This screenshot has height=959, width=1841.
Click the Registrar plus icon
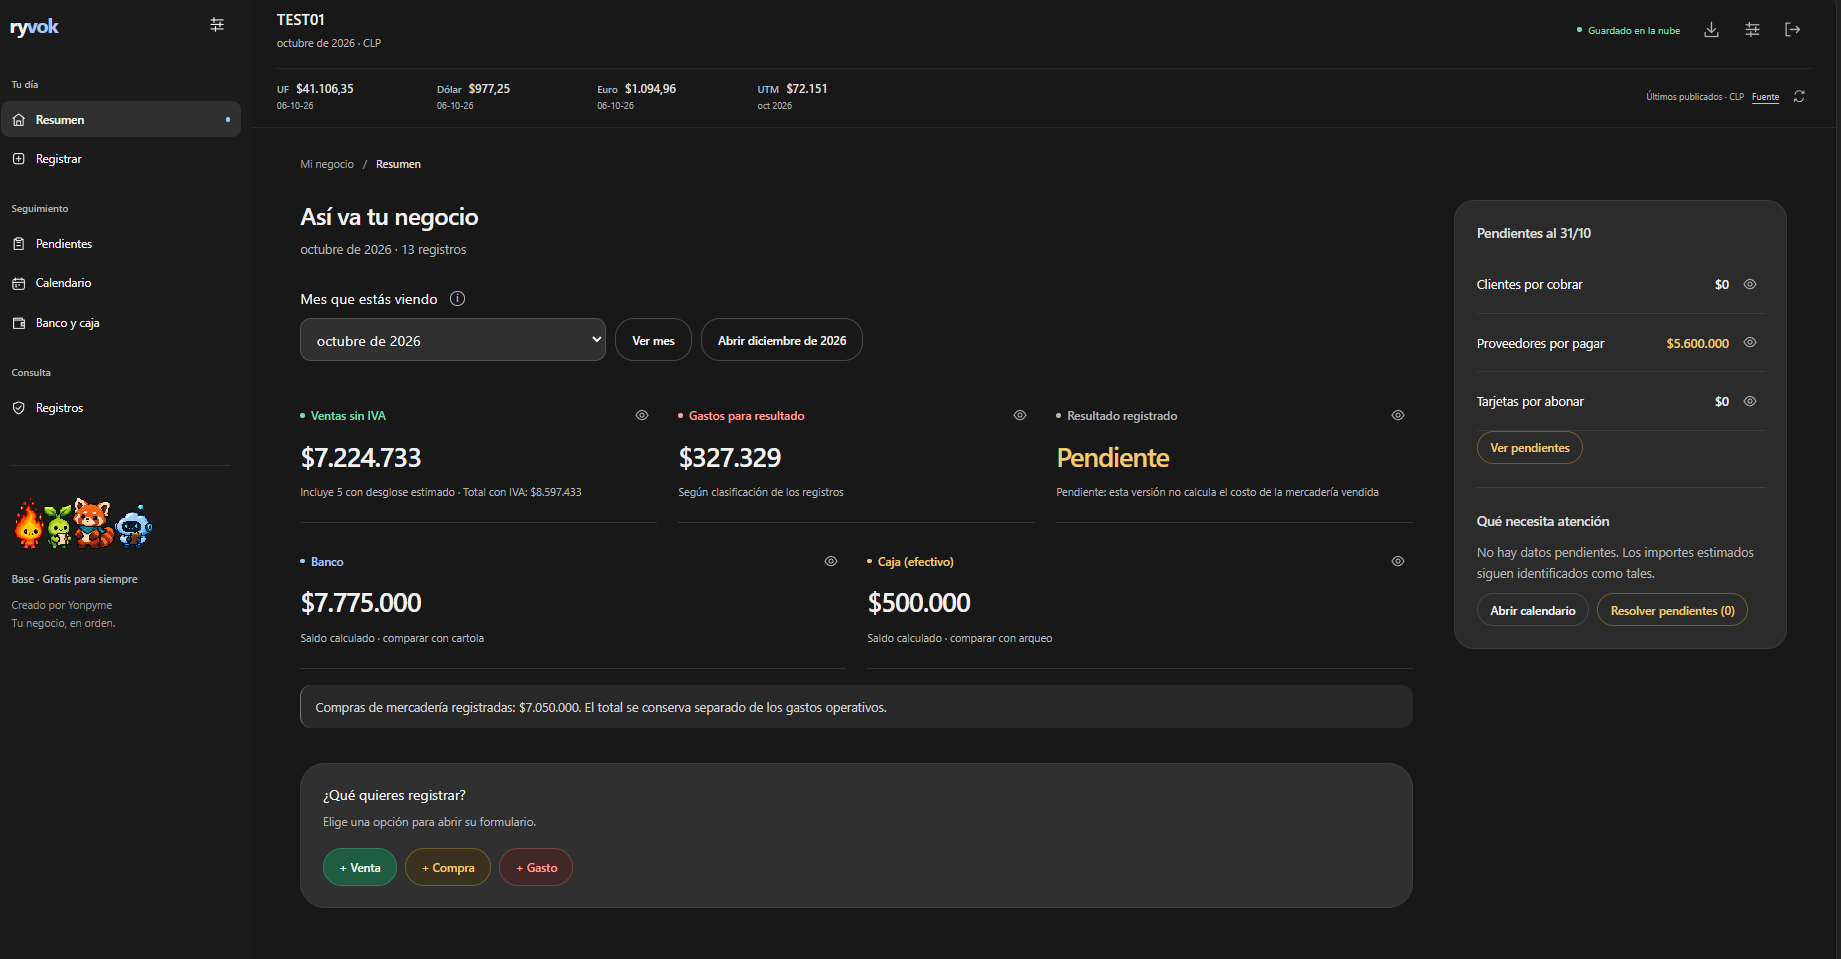pyautogui.click(x=19, y=159)
